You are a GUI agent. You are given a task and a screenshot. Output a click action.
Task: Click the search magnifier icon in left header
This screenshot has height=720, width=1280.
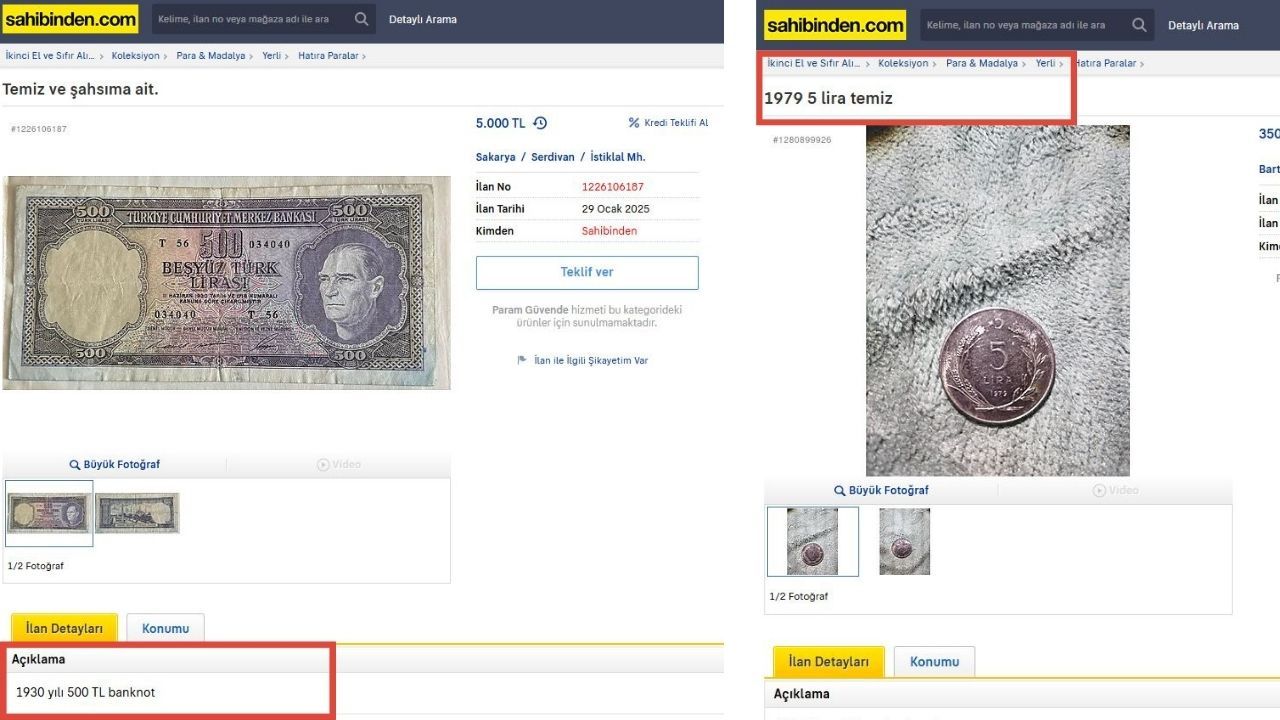pos(361,19)
